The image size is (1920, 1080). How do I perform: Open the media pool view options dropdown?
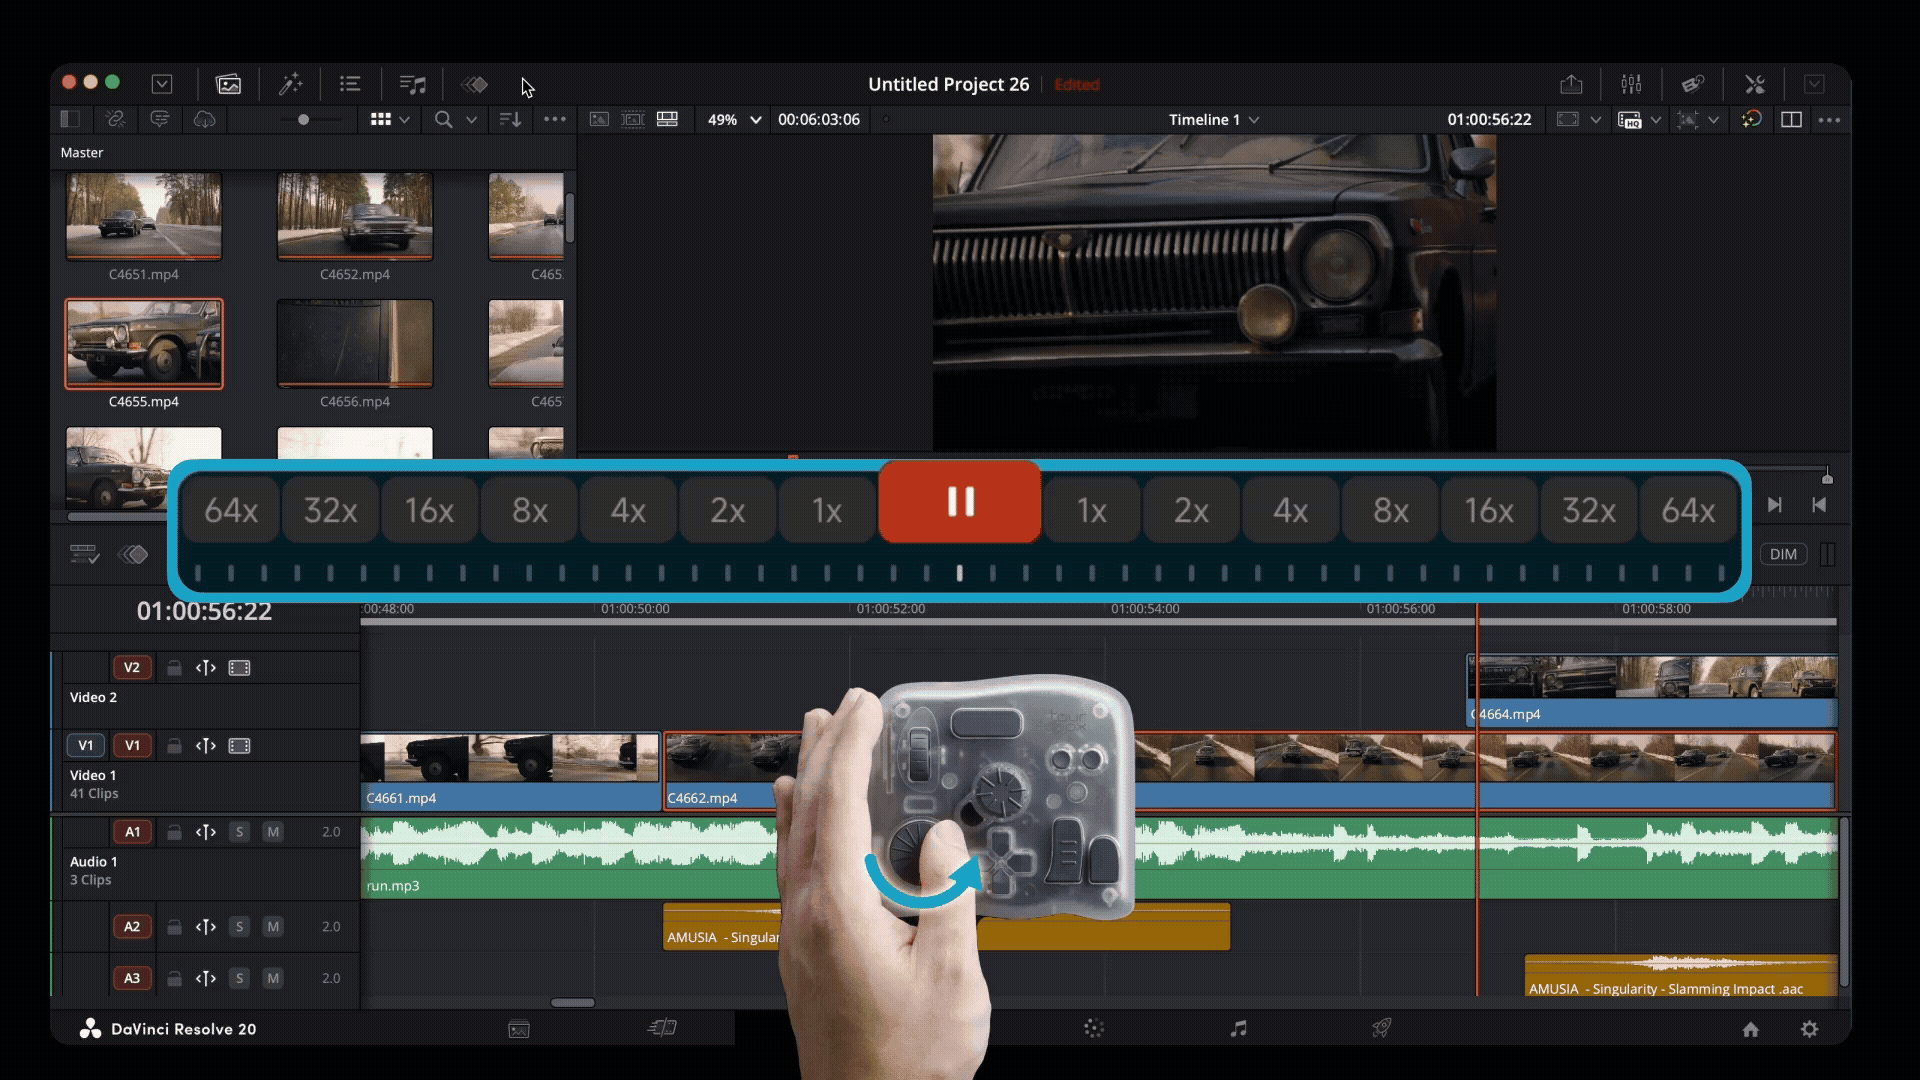point(389,119)
